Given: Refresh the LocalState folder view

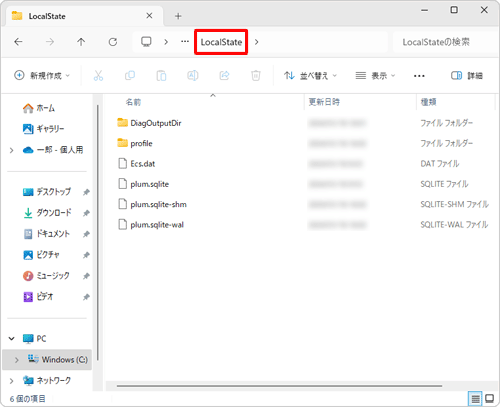Looking at the screenshot, I should pyautogui.click(x=113, y=42).
